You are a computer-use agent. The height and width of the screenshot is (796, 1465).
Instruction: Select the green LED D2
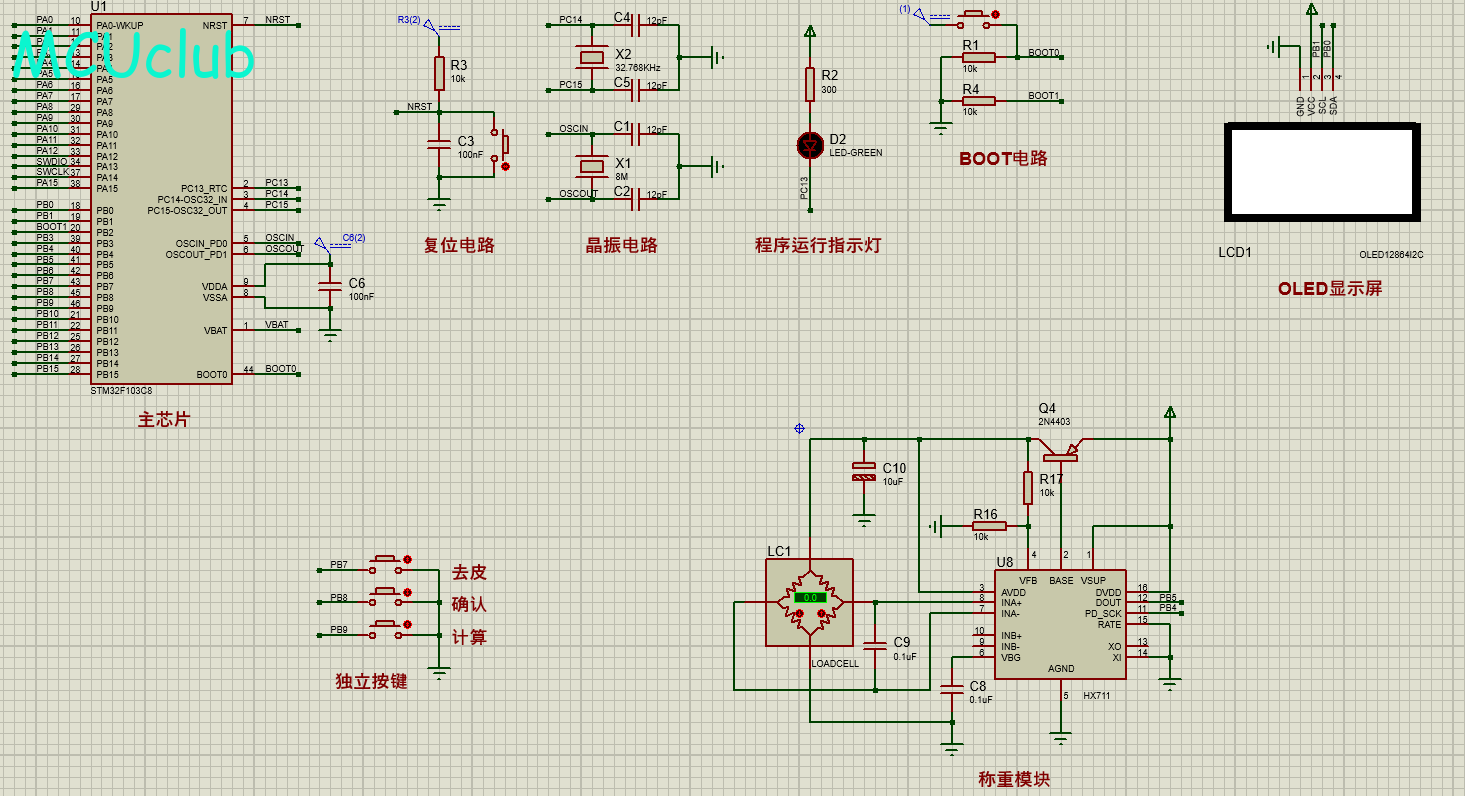click(810, 145)
